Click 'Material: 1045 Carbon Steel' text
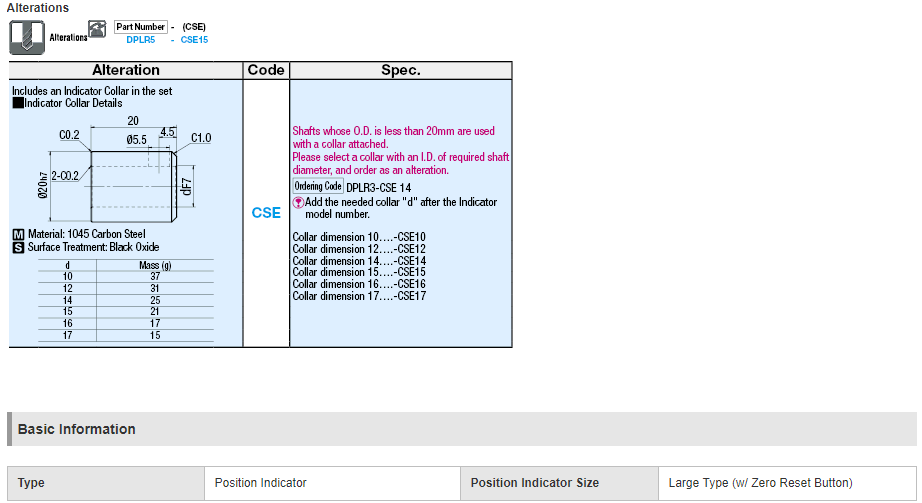The width and height of the screenshot is (922, 503). pyautogui.click(x=86, y=234)
